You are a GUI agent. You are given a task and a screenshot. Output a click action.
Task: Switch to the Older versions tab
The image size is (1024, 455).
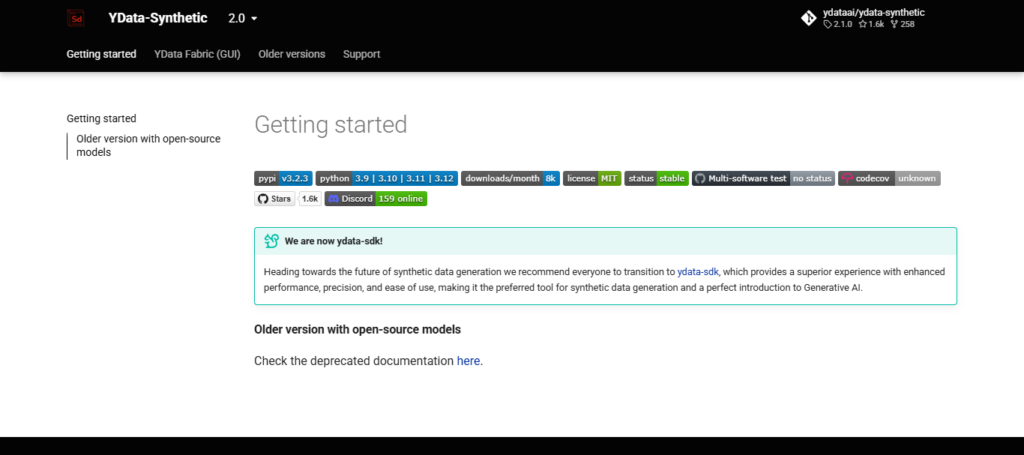[291, 54]
